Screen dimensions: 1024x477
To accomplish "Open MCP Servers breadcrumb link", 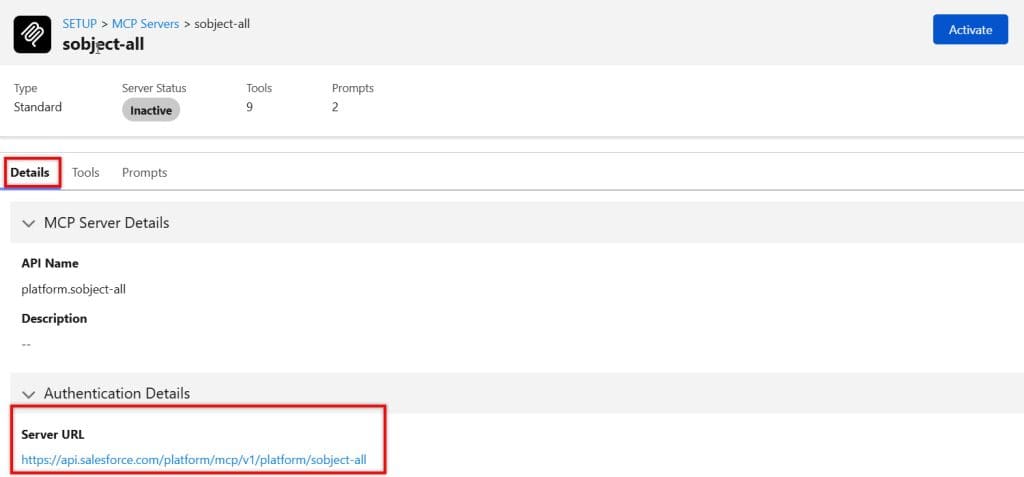I will (x=146, y=24).
